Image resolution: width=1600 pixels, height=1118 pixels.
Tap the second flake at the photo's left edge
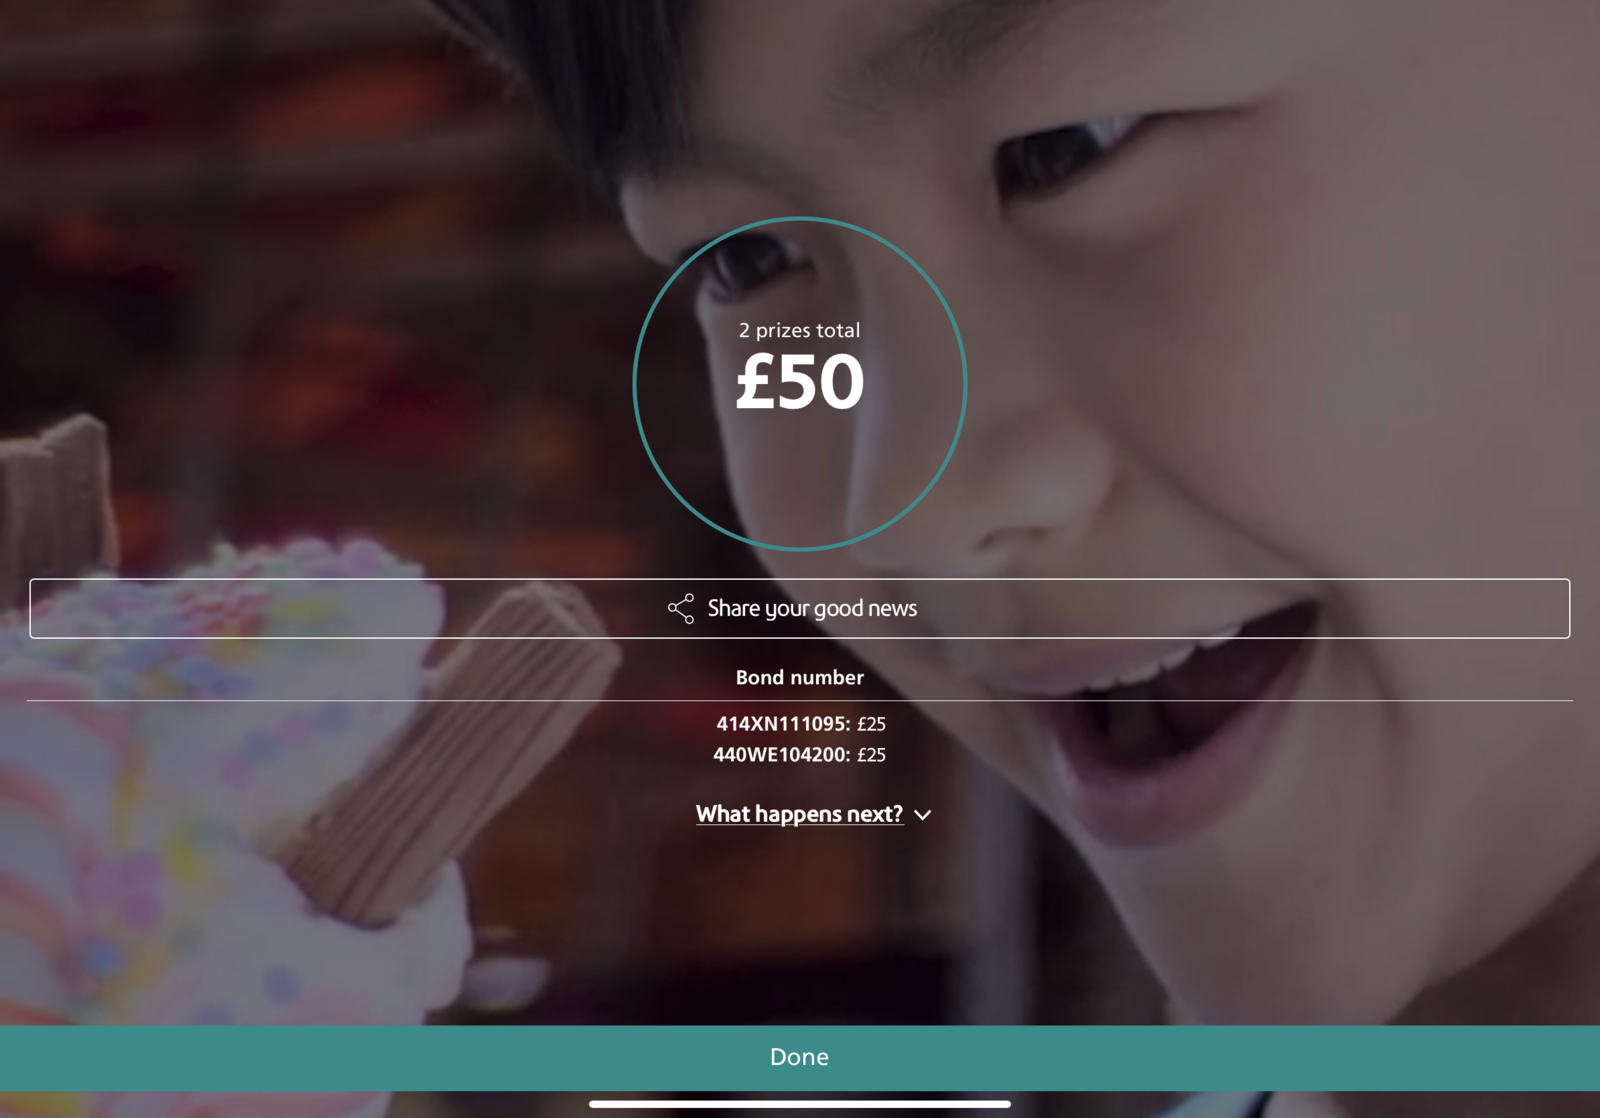click(55, 500)
